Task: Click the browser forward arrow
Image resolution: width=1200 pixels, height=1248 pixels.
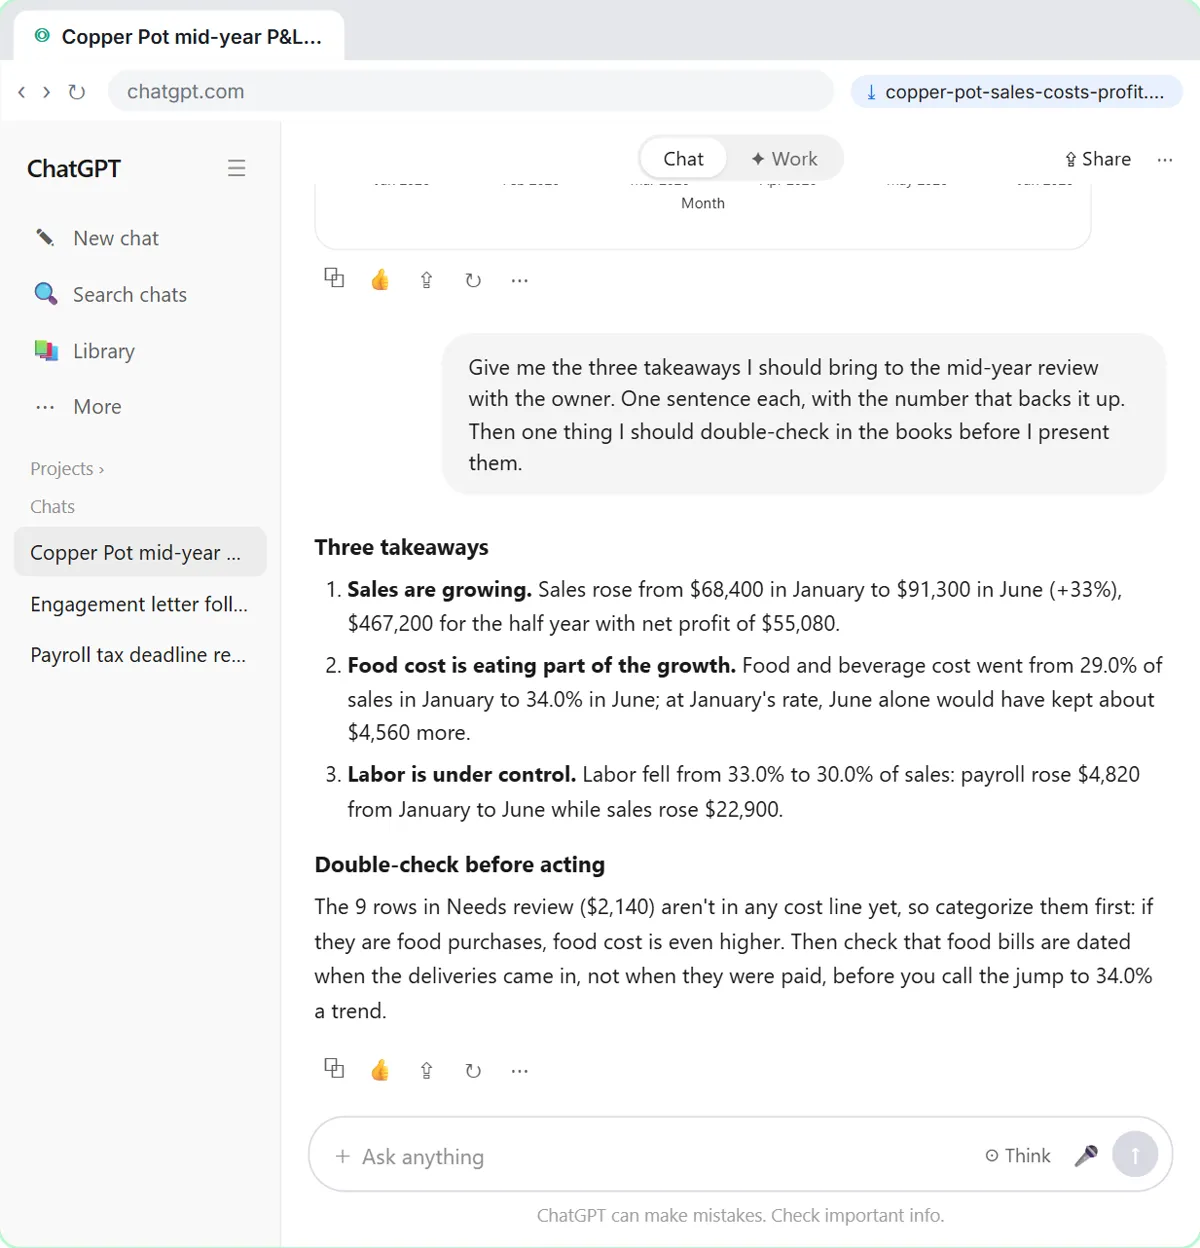Action: [x=46, y=92]
